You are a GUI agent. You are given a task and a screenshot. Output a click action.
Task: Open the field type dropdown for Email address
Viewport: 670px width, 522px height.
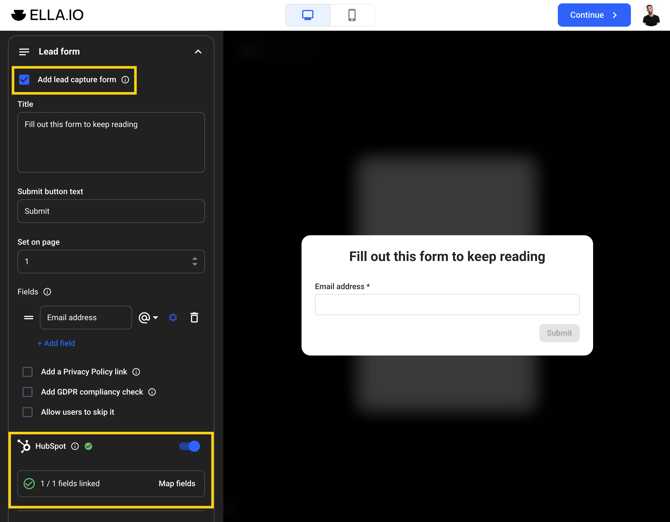click(x=148, y=317)
